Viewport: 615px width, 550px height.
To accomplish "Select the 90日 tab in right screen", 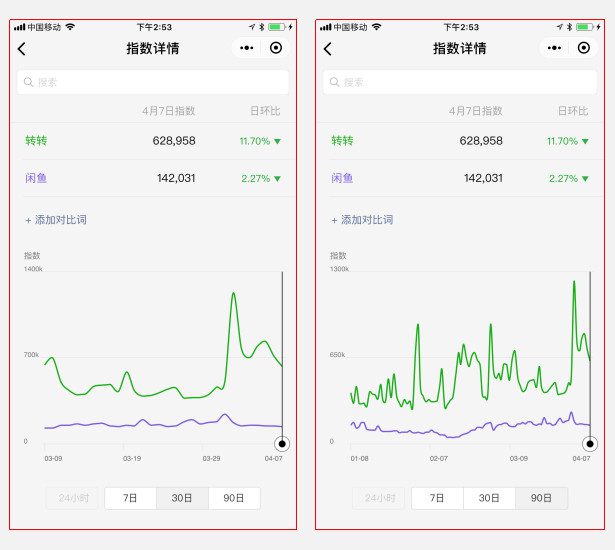I will coord(541,498).
